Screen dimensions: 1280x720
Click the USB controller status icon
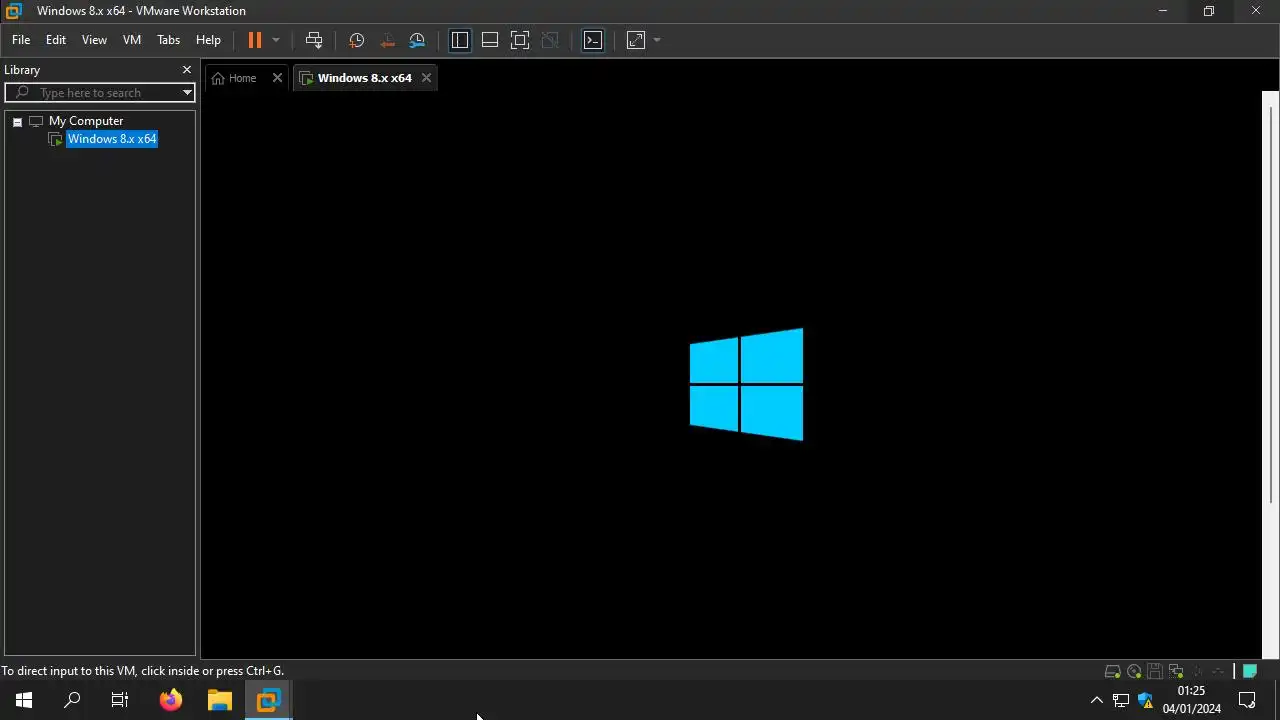pyautogui.click(x=1197, y=671)
